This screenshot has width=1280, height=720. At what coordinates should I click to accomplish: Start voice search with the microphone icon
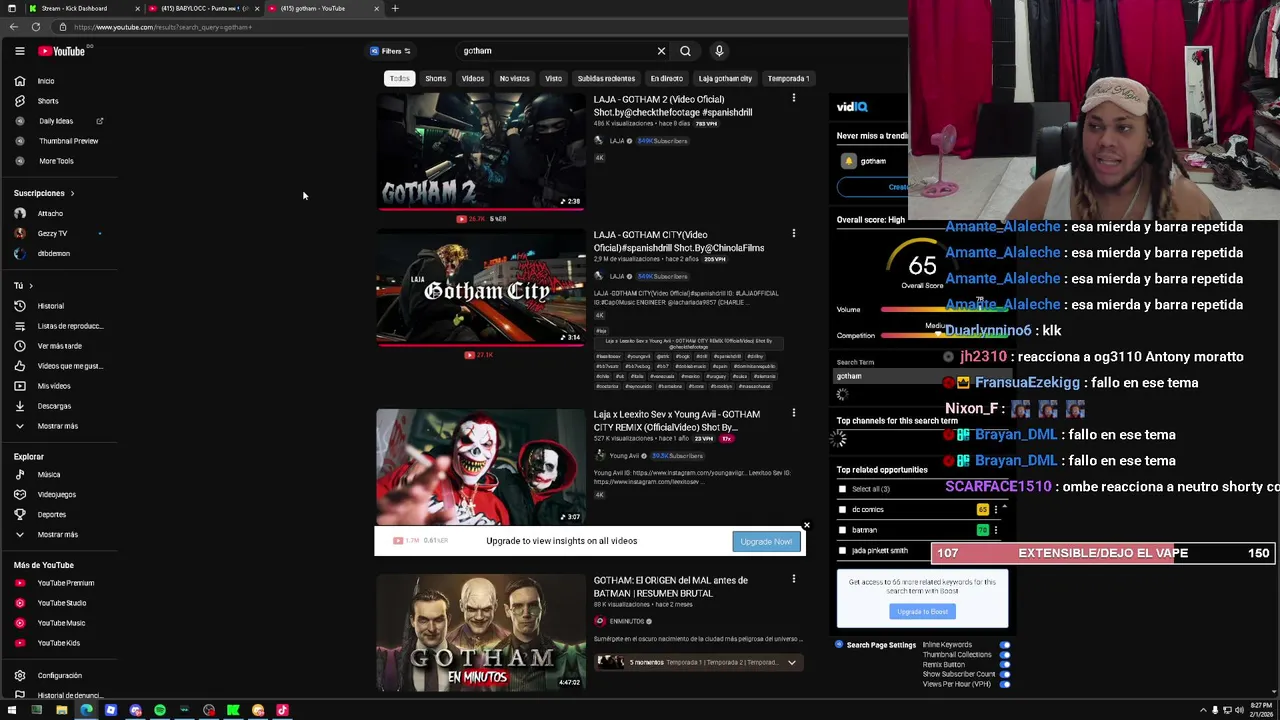(719, 51)
